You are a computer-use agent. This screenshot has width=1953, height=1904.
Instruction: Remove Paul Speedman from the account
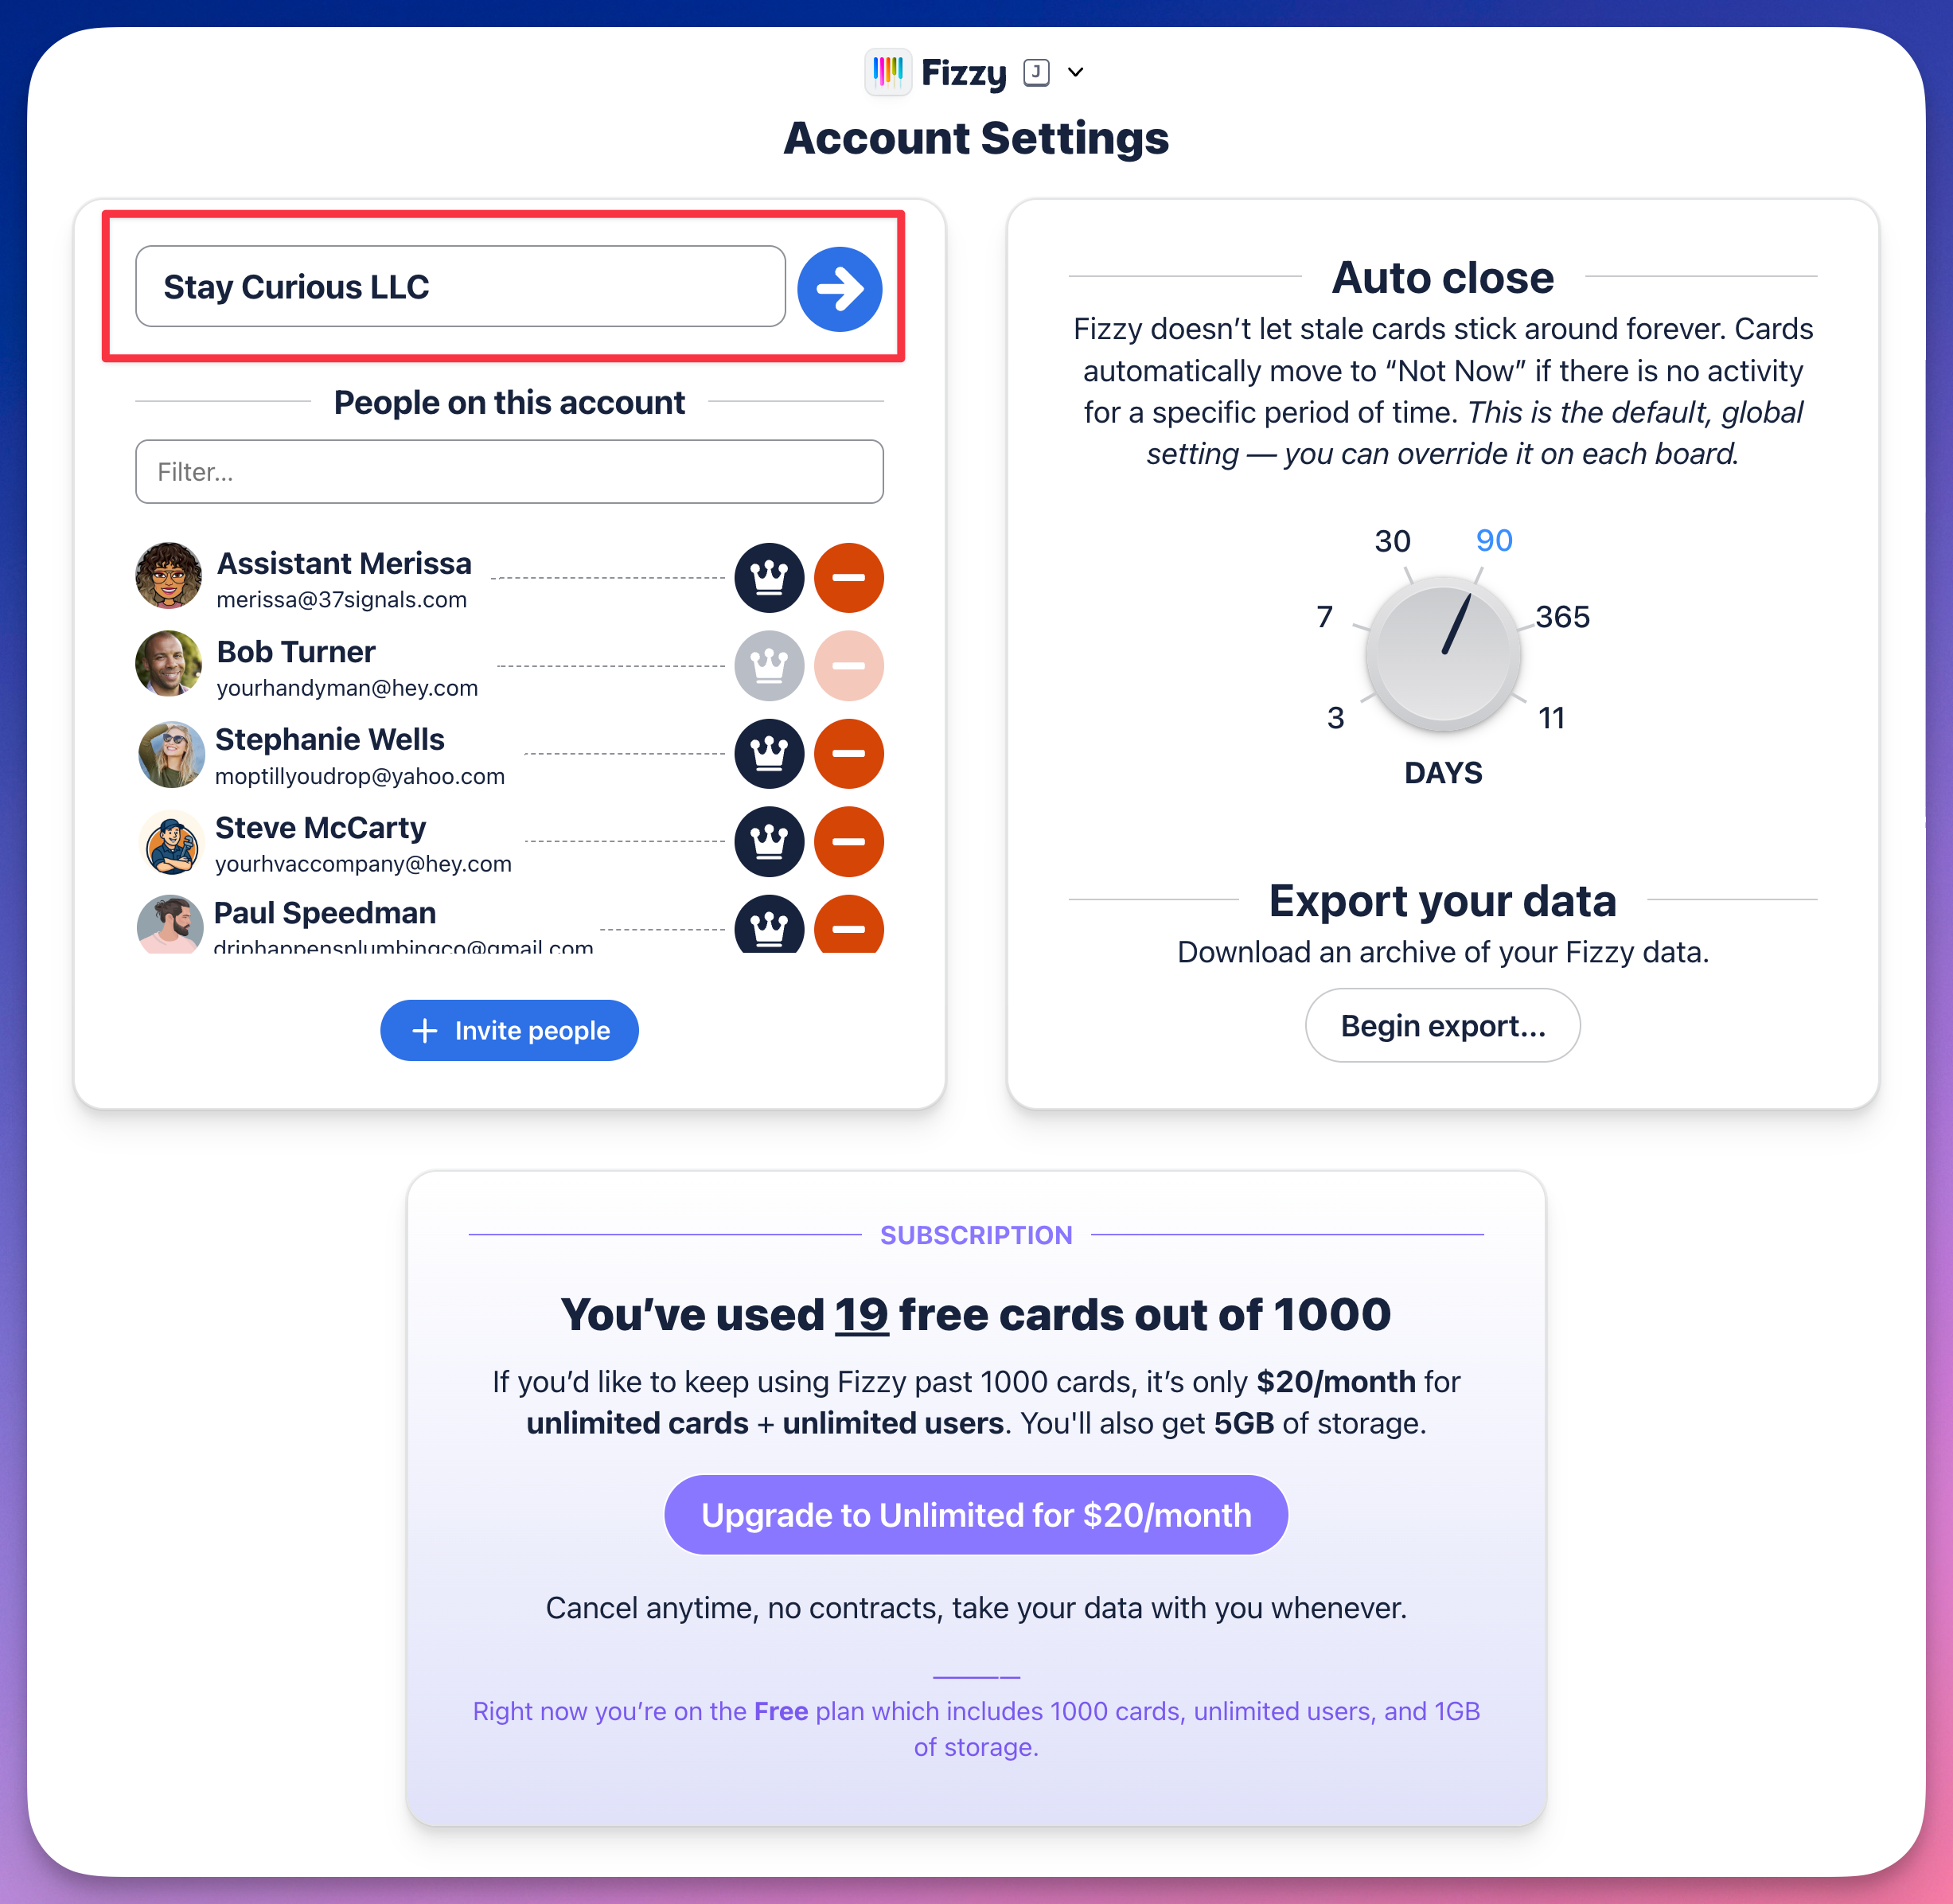click(848, 928)
